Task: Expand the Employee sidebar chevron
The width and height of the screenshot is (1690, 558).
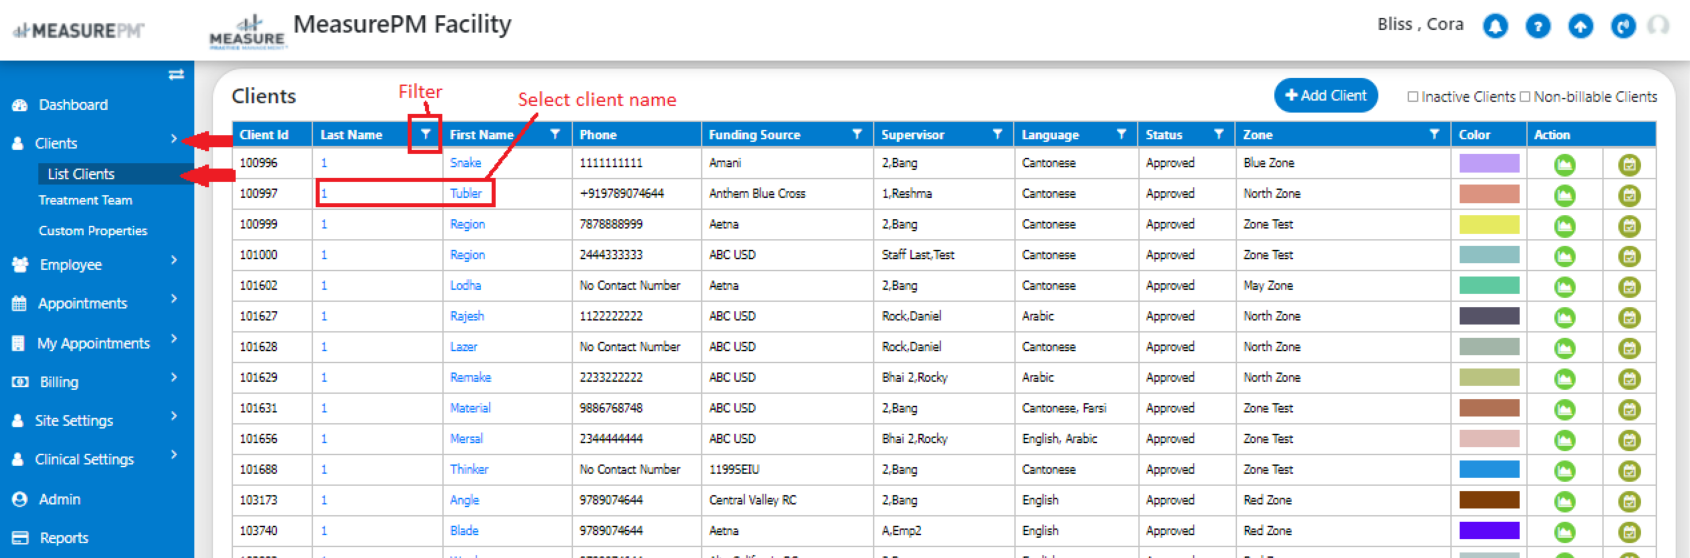Action: point(174,260)
